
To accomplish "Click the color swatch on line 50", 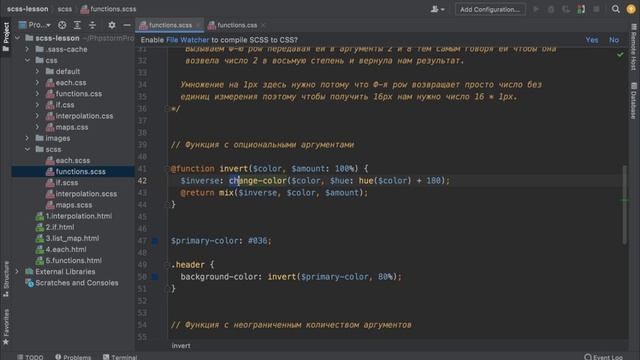I will [155, 277].
